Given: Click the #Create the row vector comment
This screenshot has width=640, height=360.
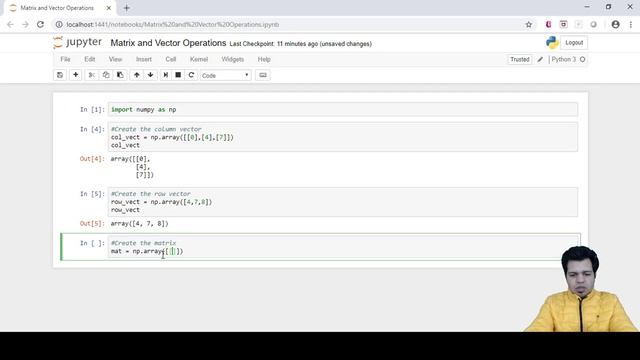Looking at the screenshot, I should pyautogui.click(x=151, y=194).
